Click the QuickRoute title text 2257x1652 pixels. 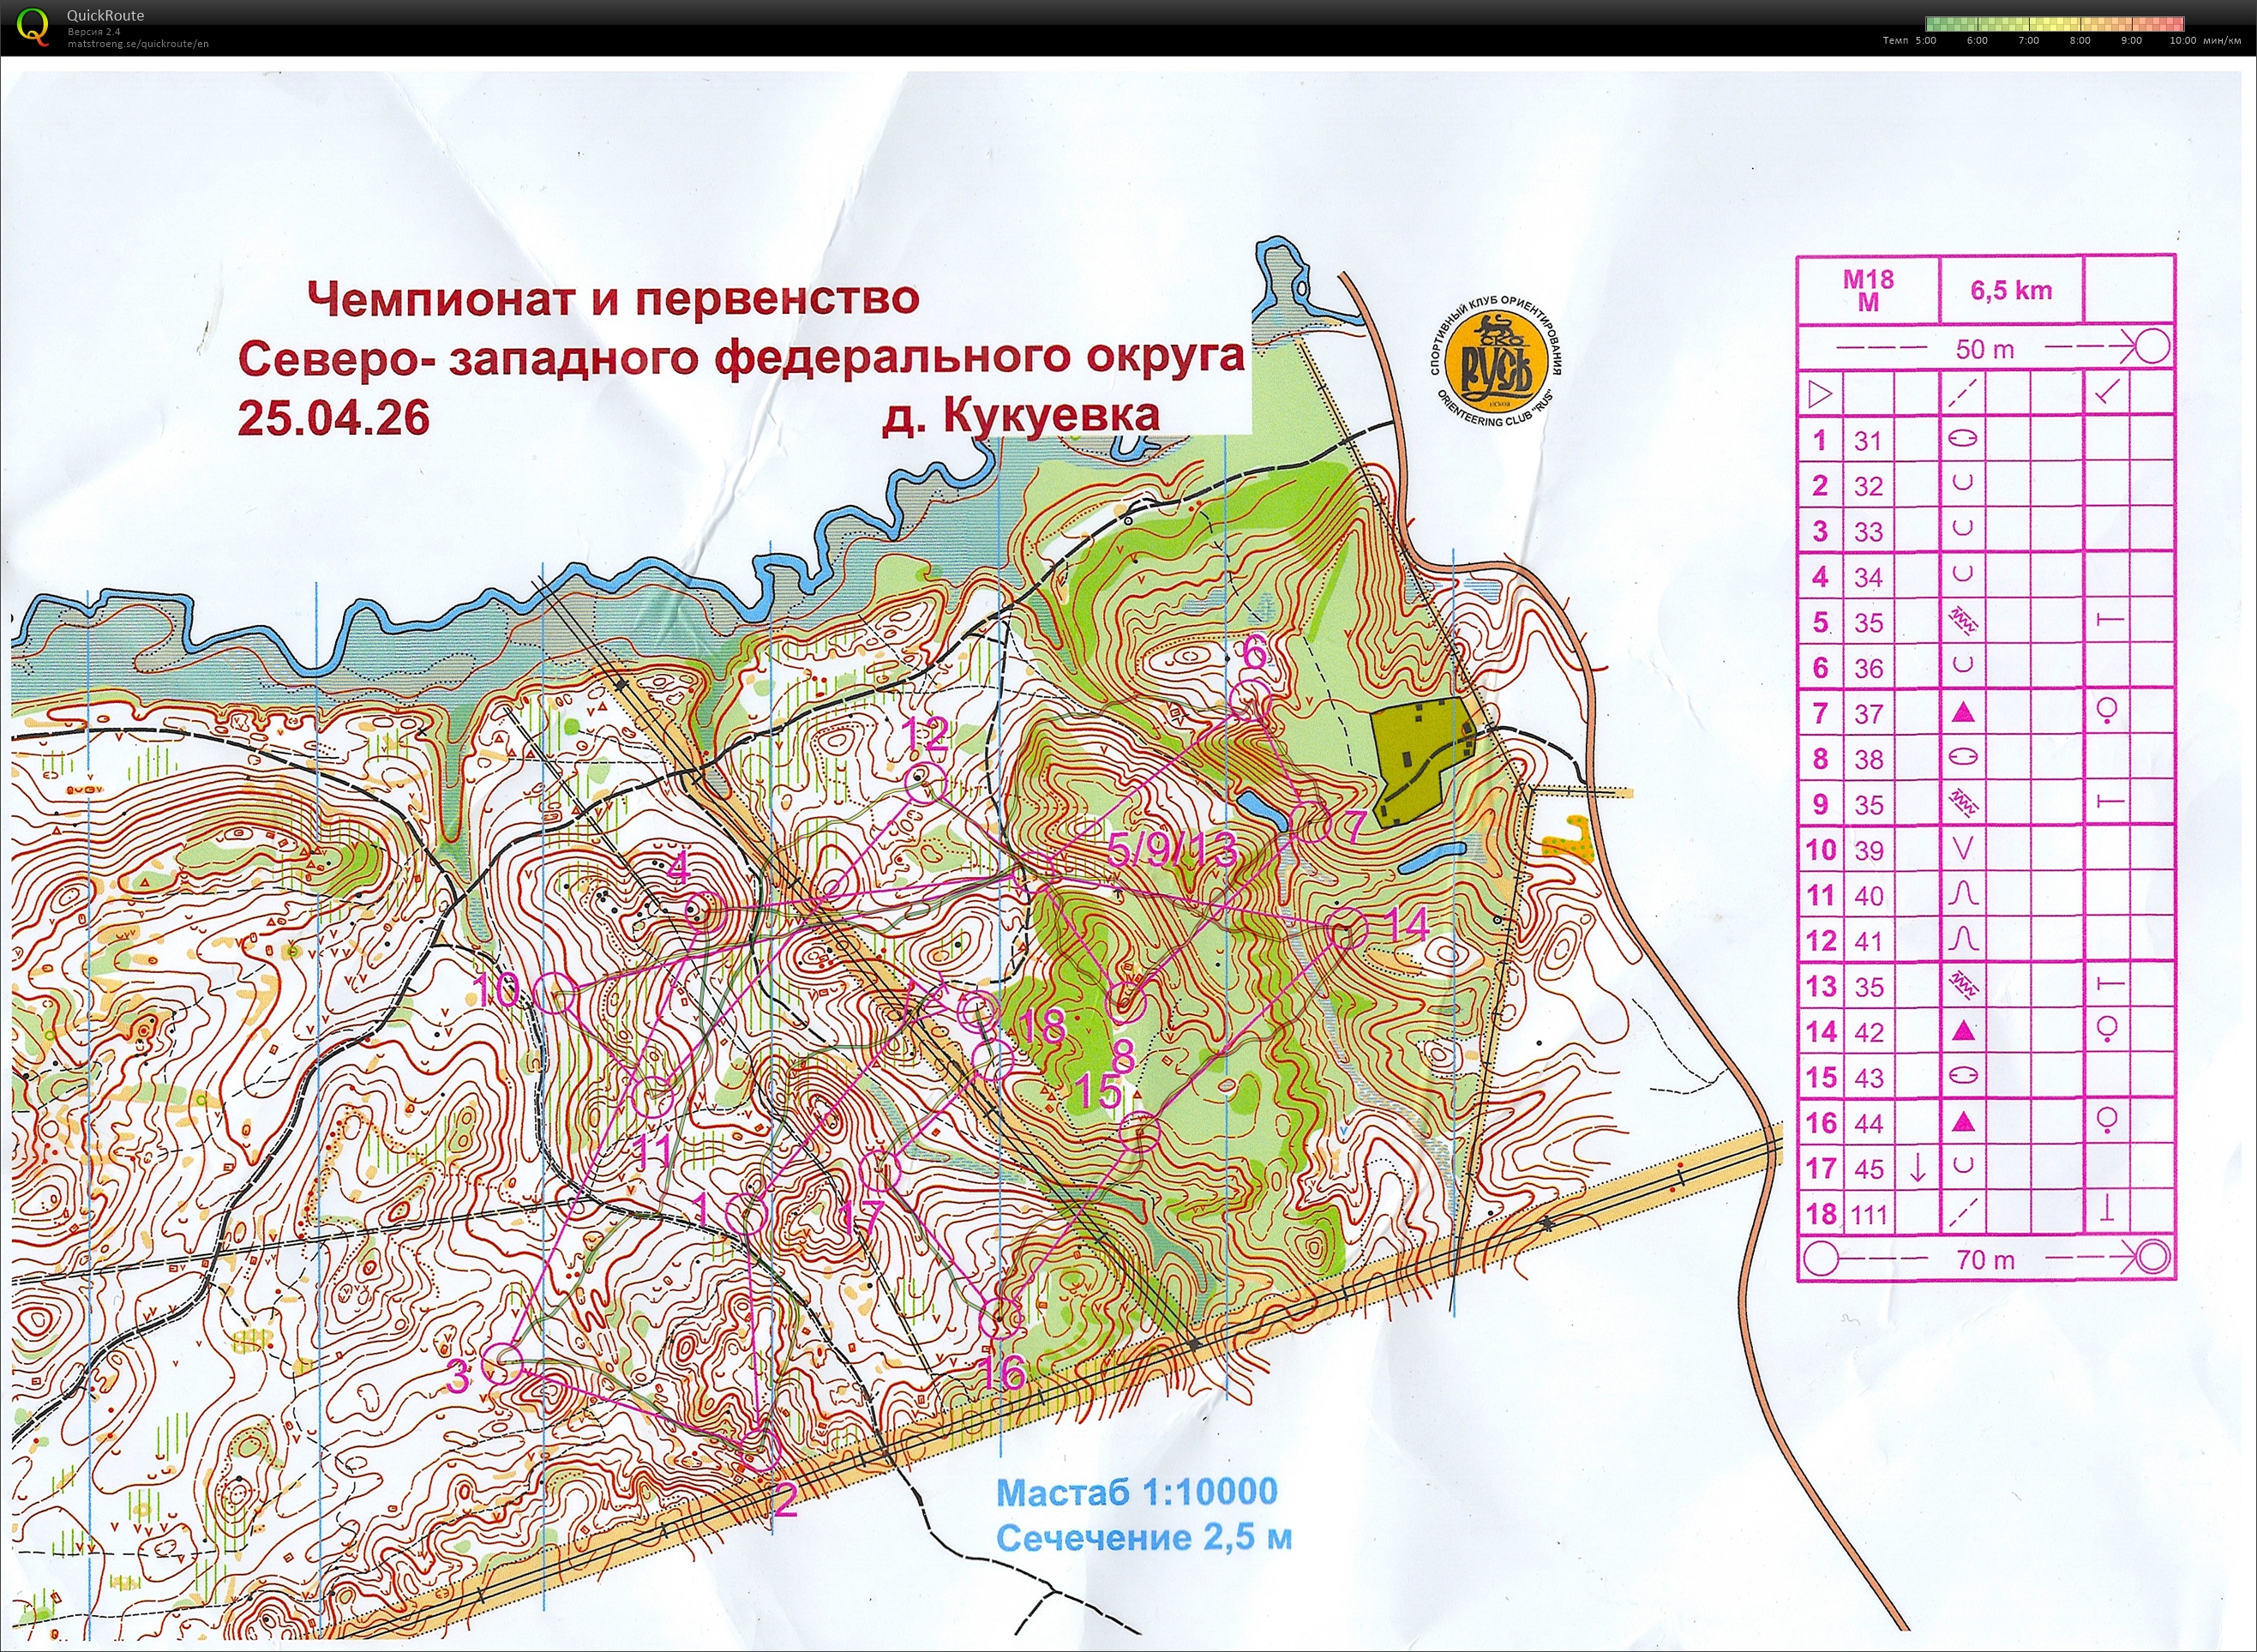pyautogui.click(x=105, y=15)
